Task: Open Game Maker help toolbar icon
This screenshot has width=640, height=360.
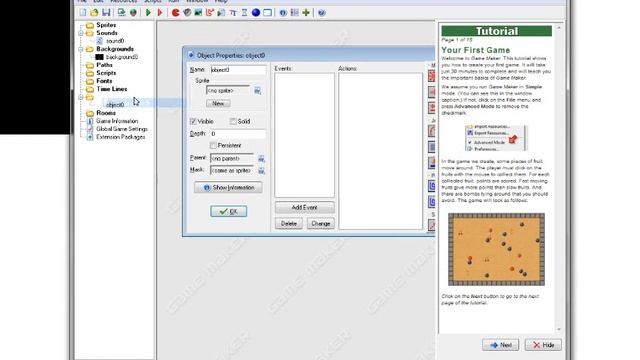Action: pyautogui.click(x=322, y=13)
